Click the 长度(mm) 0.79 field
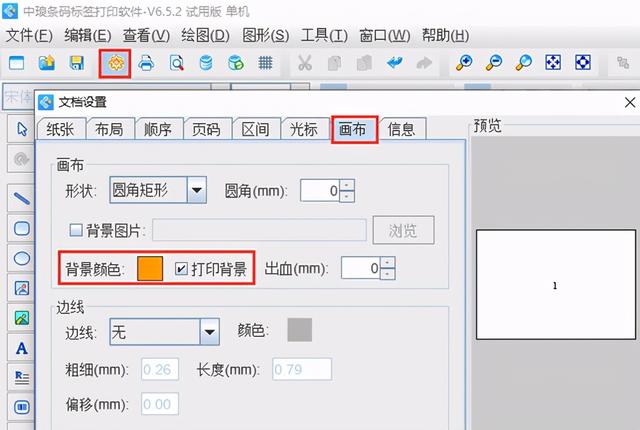This screenshot has width=640, height=430. (x=302, y=370)
